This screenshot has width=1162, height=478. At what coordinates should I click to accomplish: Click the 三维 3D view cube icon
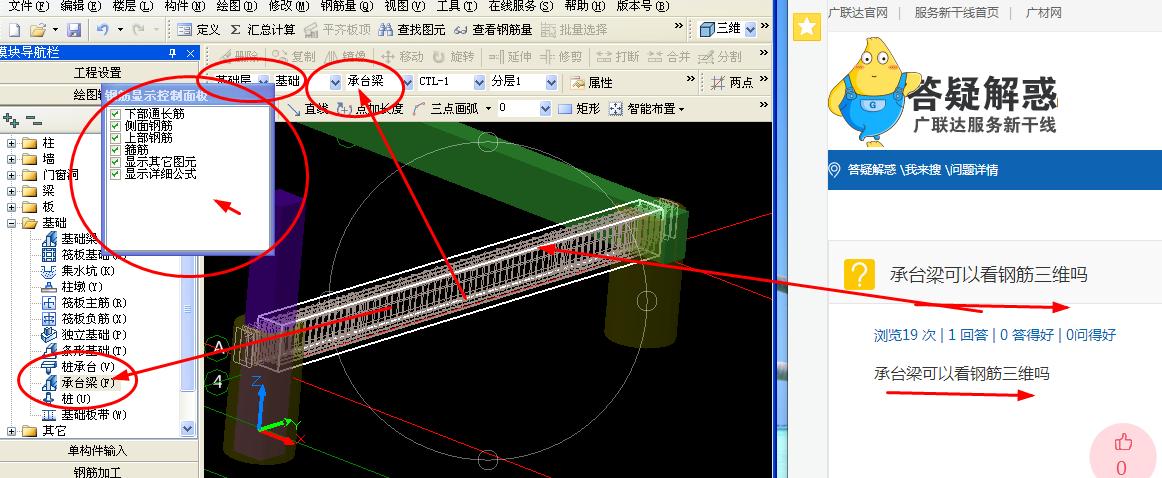(x=707, y=30)
